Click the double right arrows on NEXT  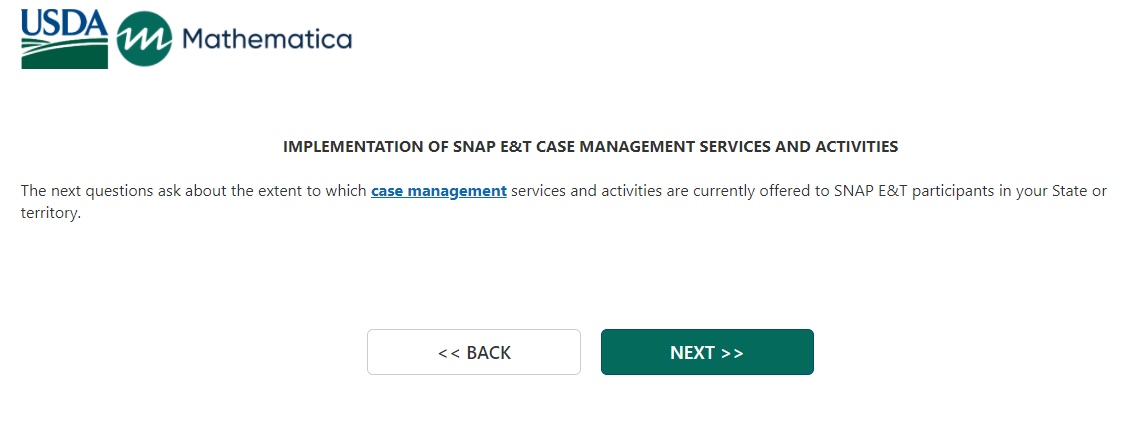pos(733,353)
